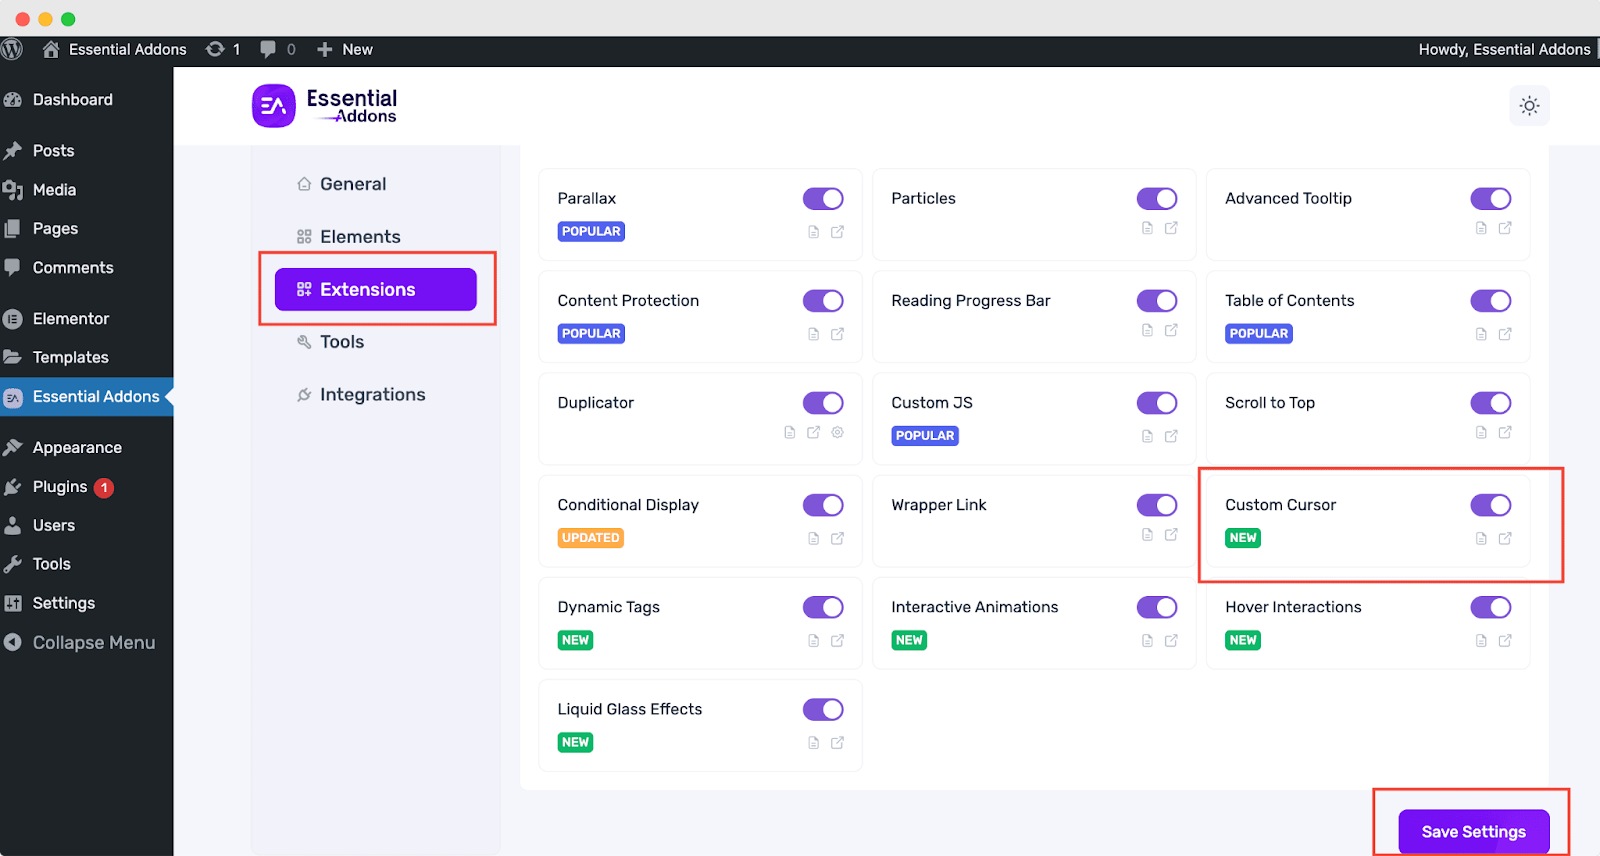Open Parallax demo external link icon
This screenshot has width=1600, height=856.
click(837, 232)
